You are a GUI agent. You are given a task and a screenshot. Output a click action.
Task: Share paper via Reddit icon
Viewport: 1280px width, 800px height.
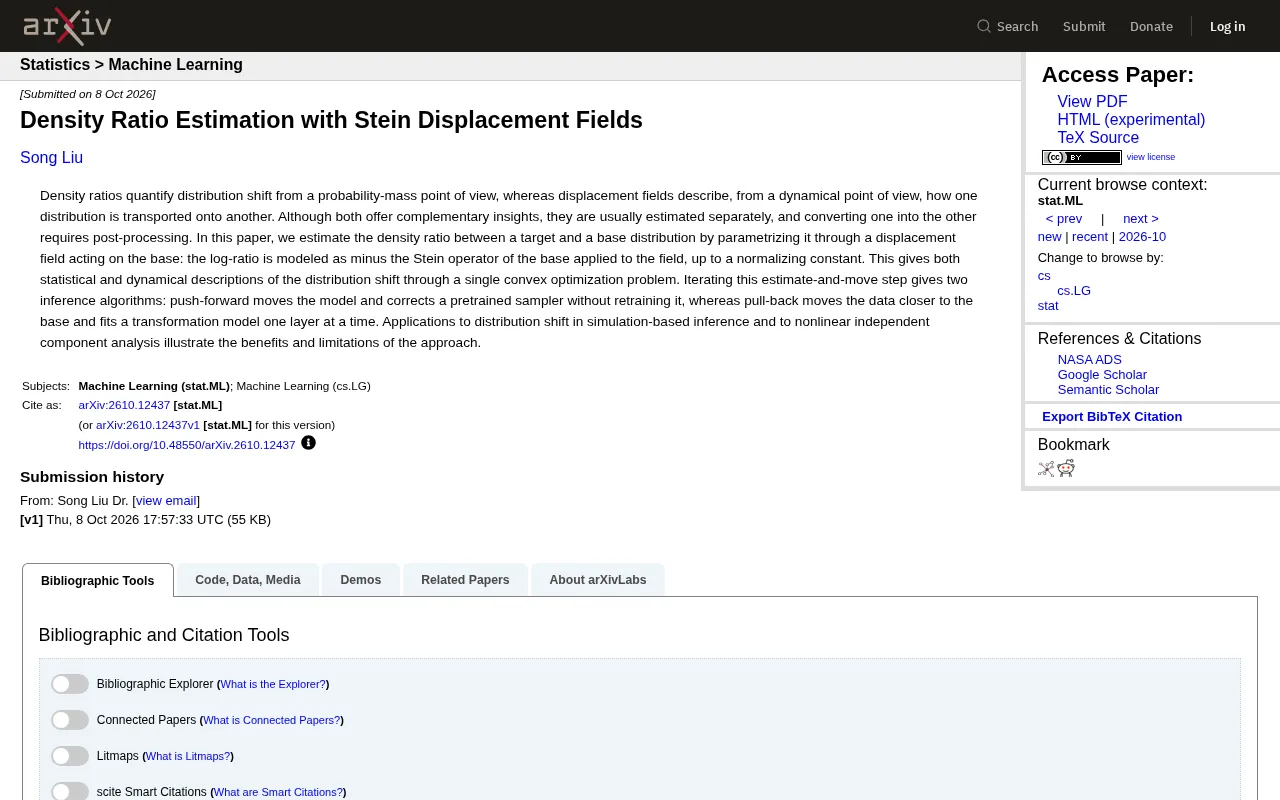pyautogui.click(x=1066, y=468)
